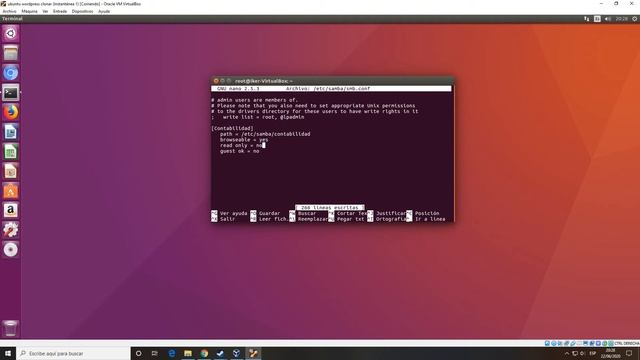Open System Settings from the launcher
Screen dimensions: 640x360
(11, 230)
